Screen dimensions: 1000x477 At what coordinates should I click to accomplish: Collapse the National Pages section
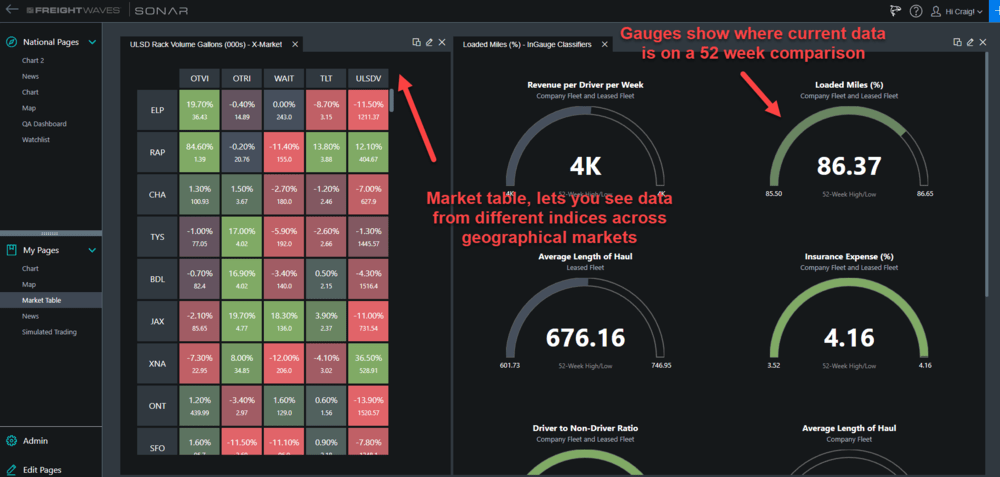(92, 42)
